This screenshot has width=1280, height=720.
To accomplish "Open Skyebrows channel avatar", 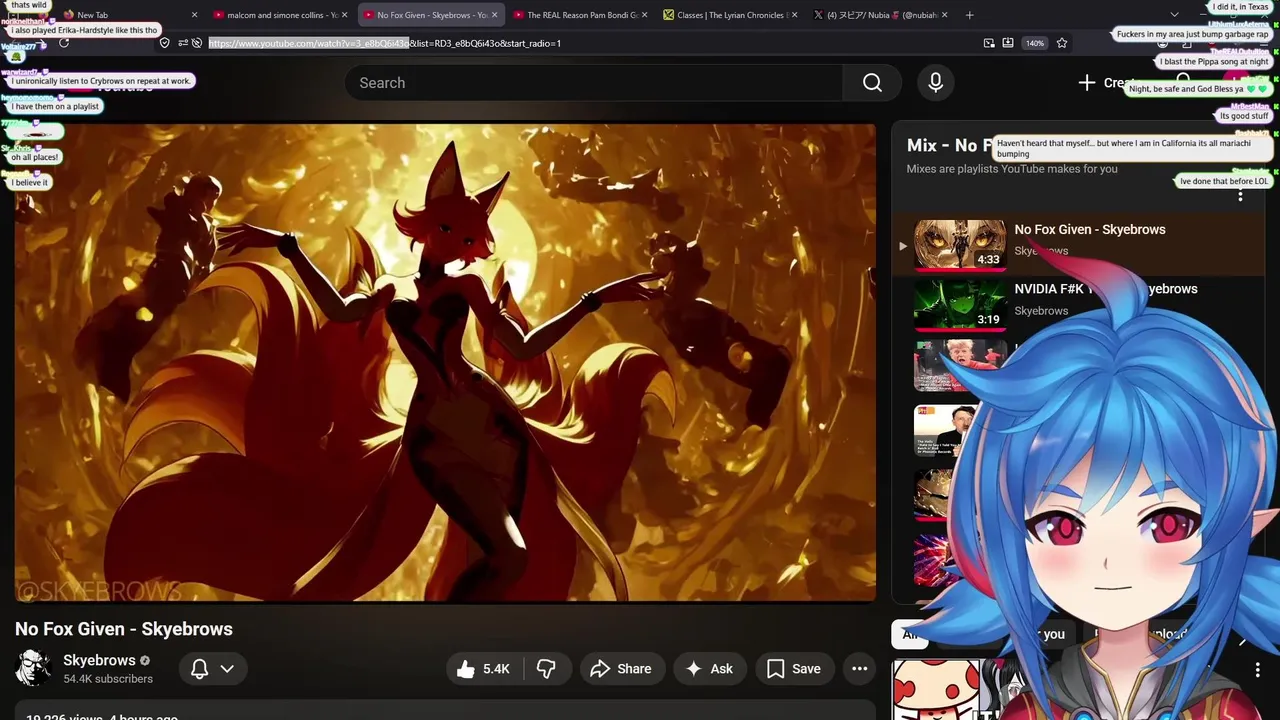I will [x=33, y=668].
